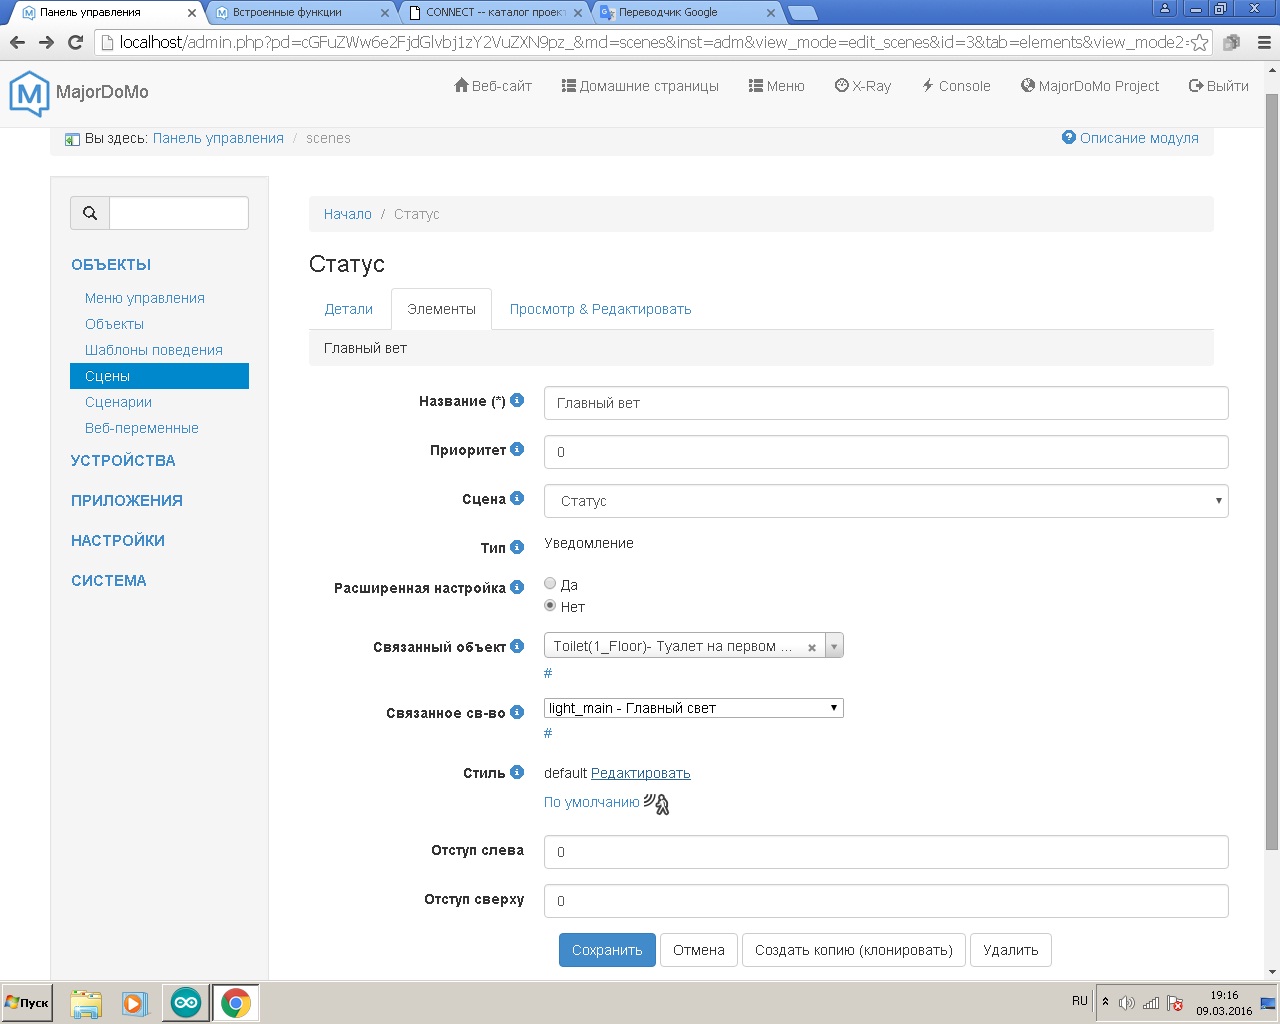Viewport: 1280px width, 1024px height.
Task: Click info icon beside Связанный объект
Action: click(517, 646)
